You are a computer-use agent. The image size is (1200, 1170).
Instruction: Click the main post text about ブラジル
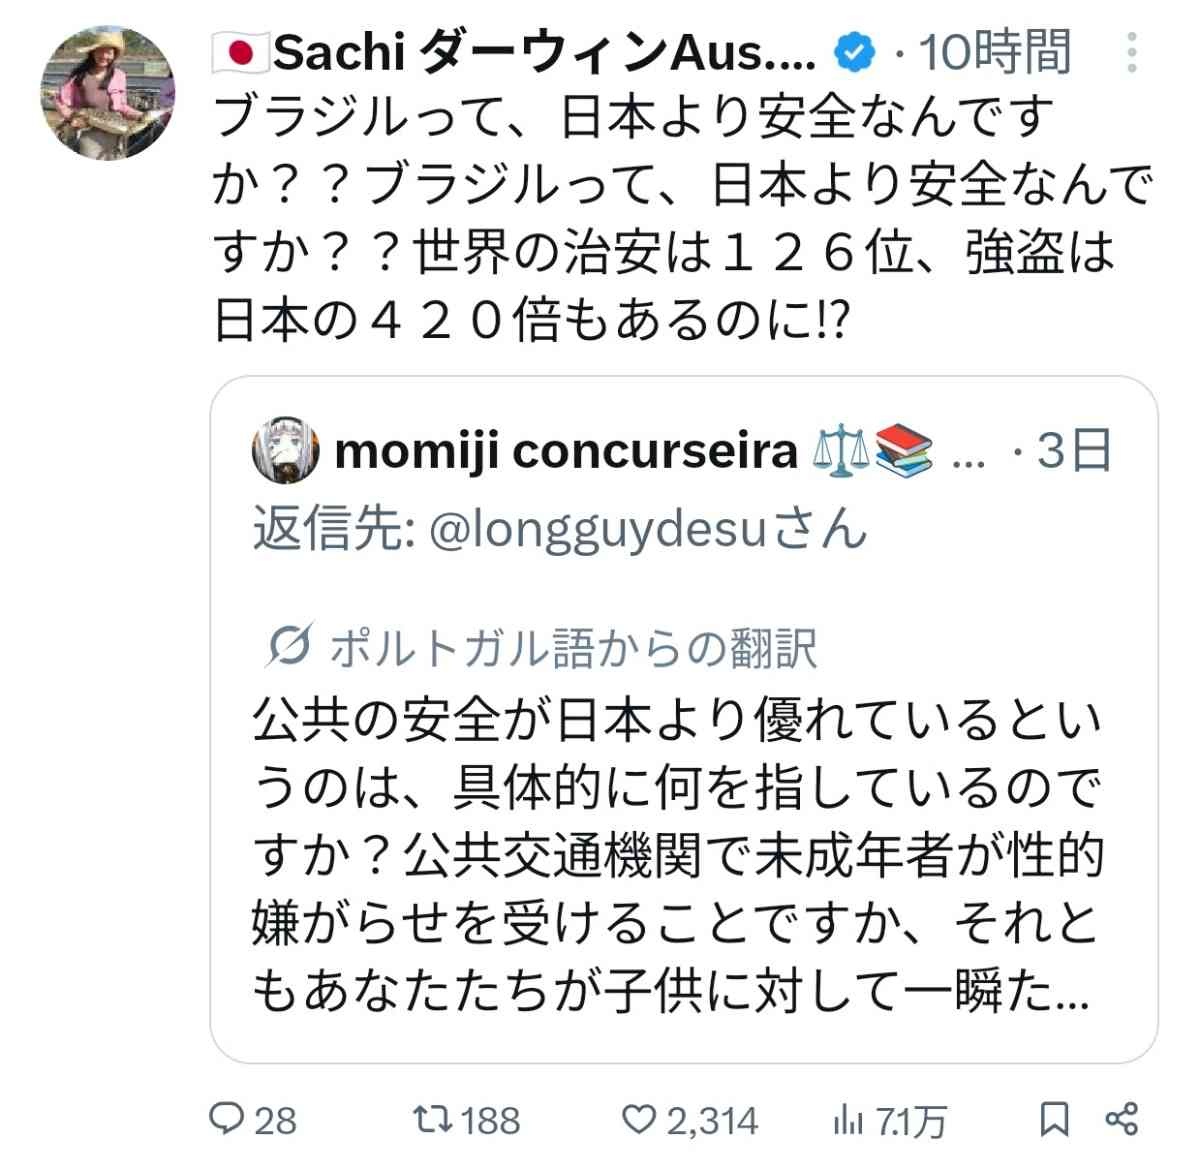click(x=680, y=218)
